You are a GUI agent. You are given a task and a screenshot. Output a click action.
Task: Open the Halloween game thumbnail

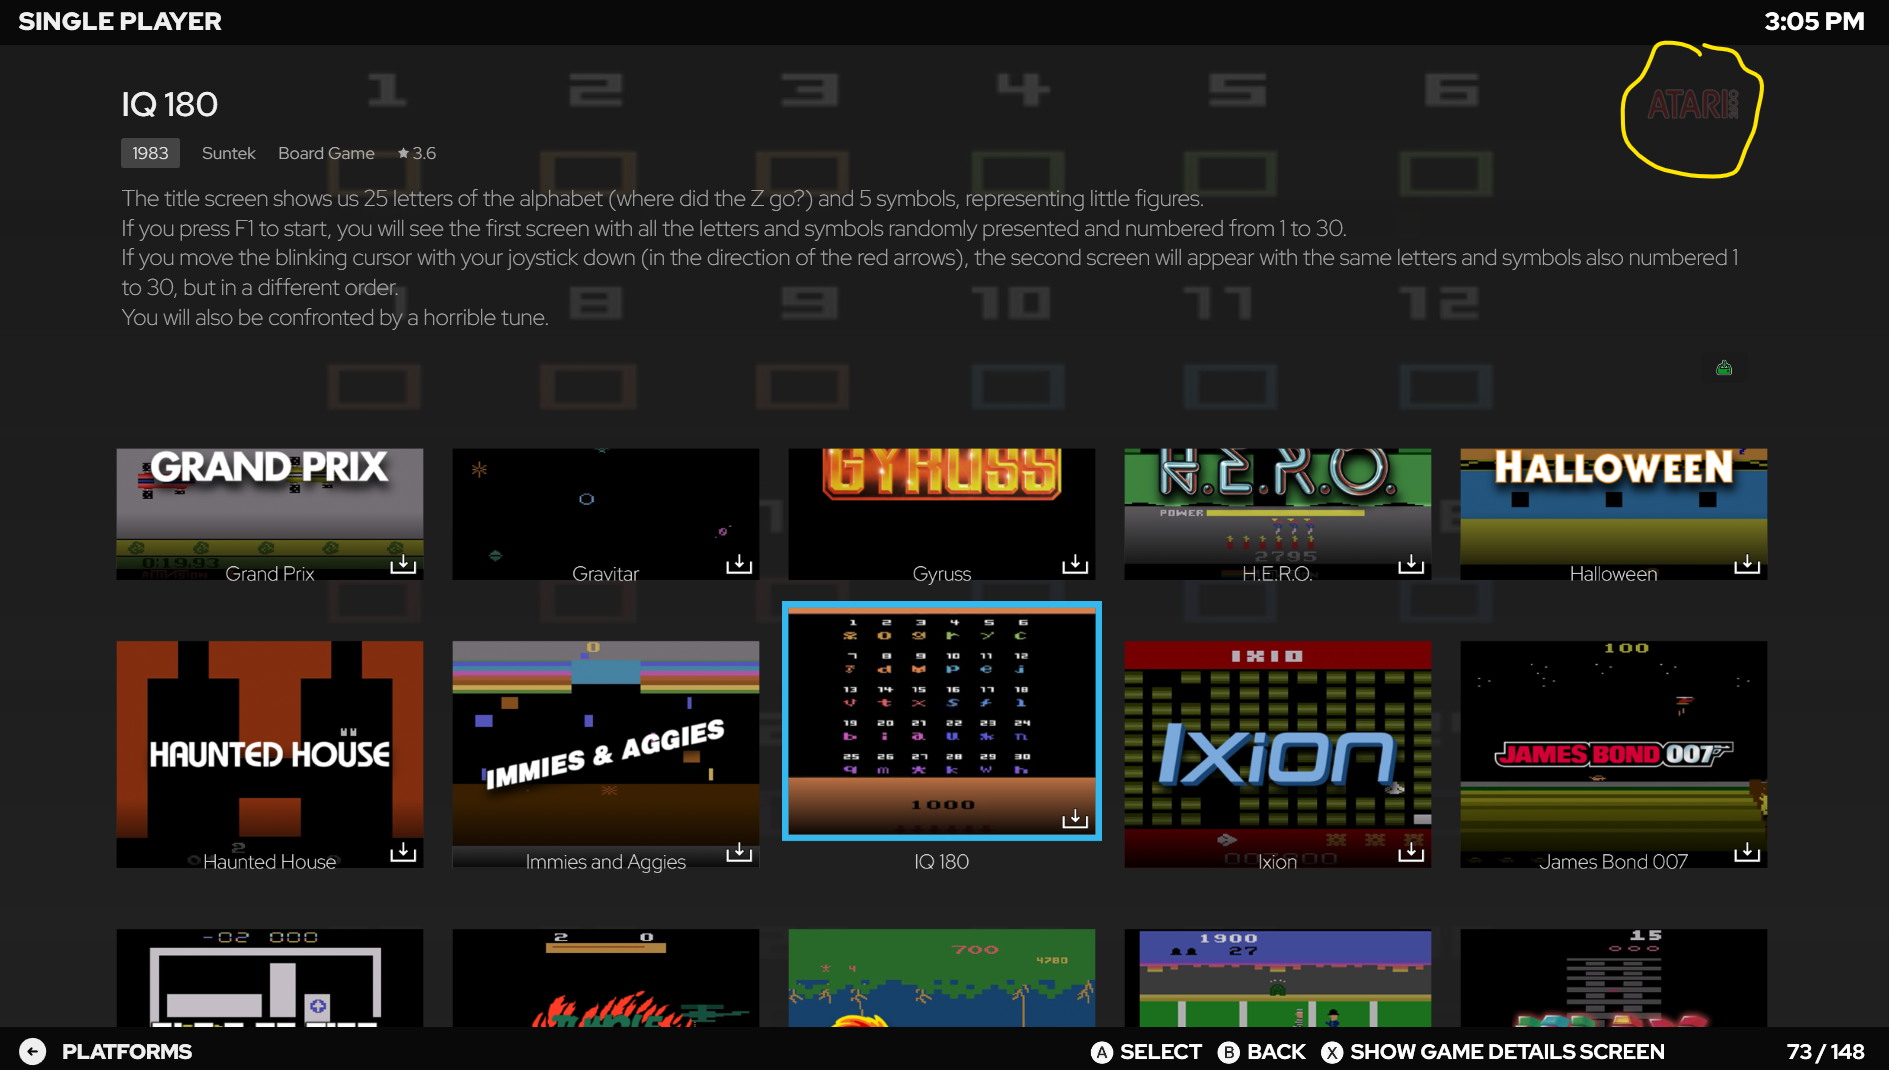[x=1614, y=514]
